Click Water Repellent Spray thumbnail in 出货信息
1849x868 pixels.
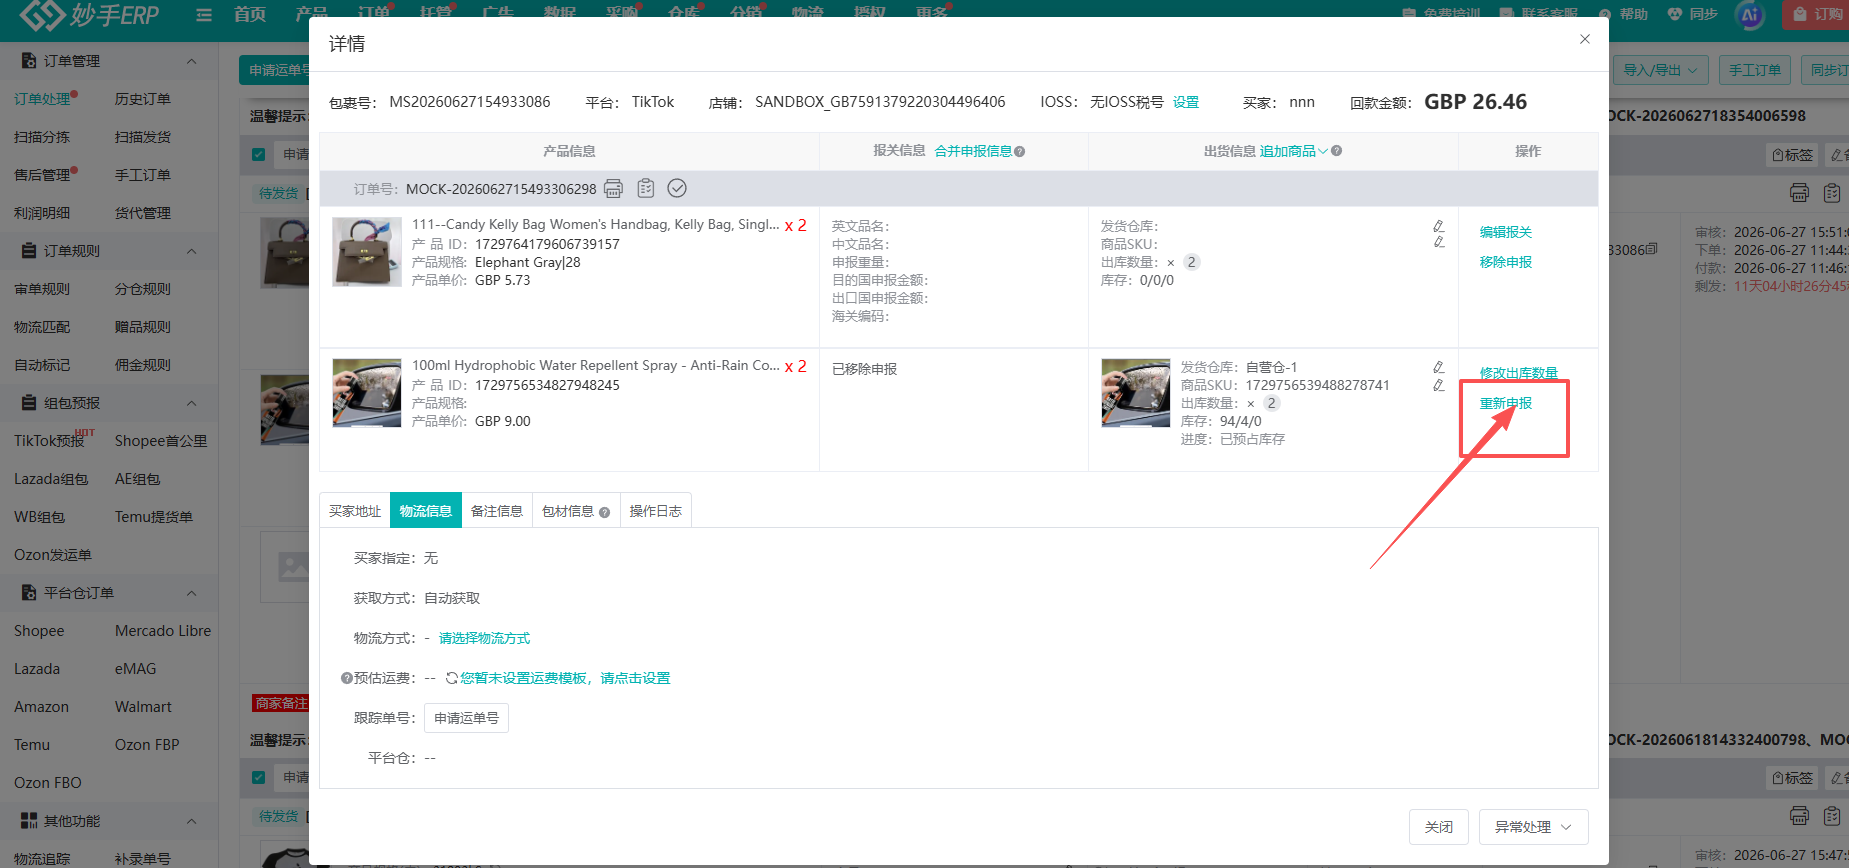coord(1136,393)
